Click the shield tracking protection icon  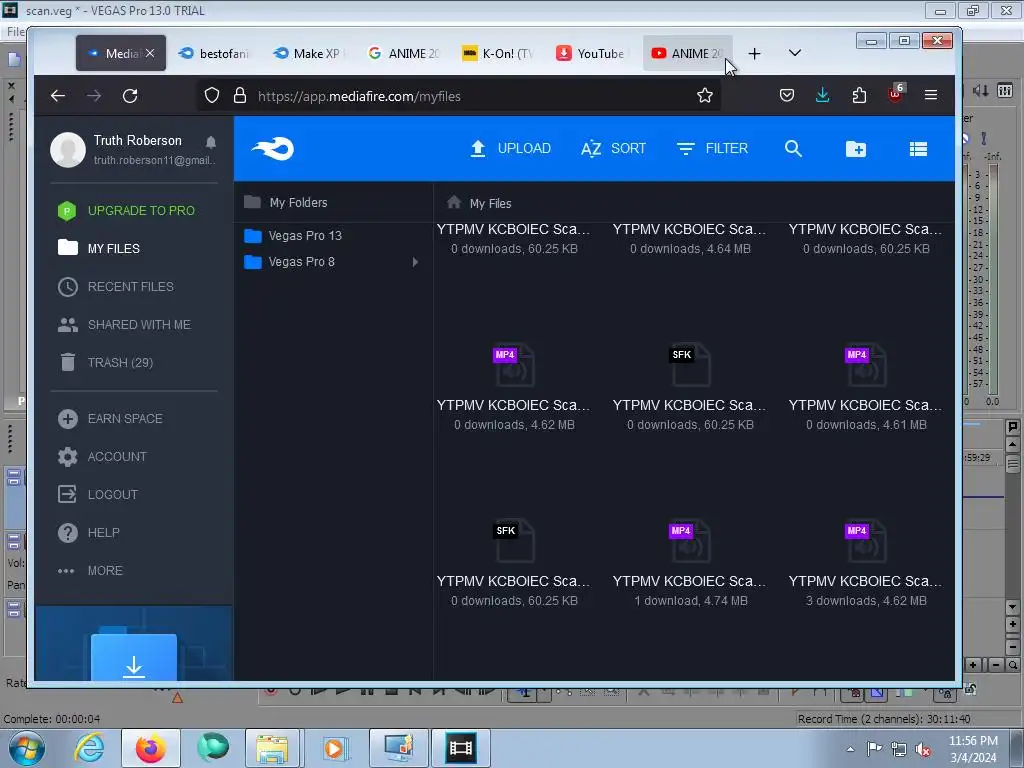[212, 95]
